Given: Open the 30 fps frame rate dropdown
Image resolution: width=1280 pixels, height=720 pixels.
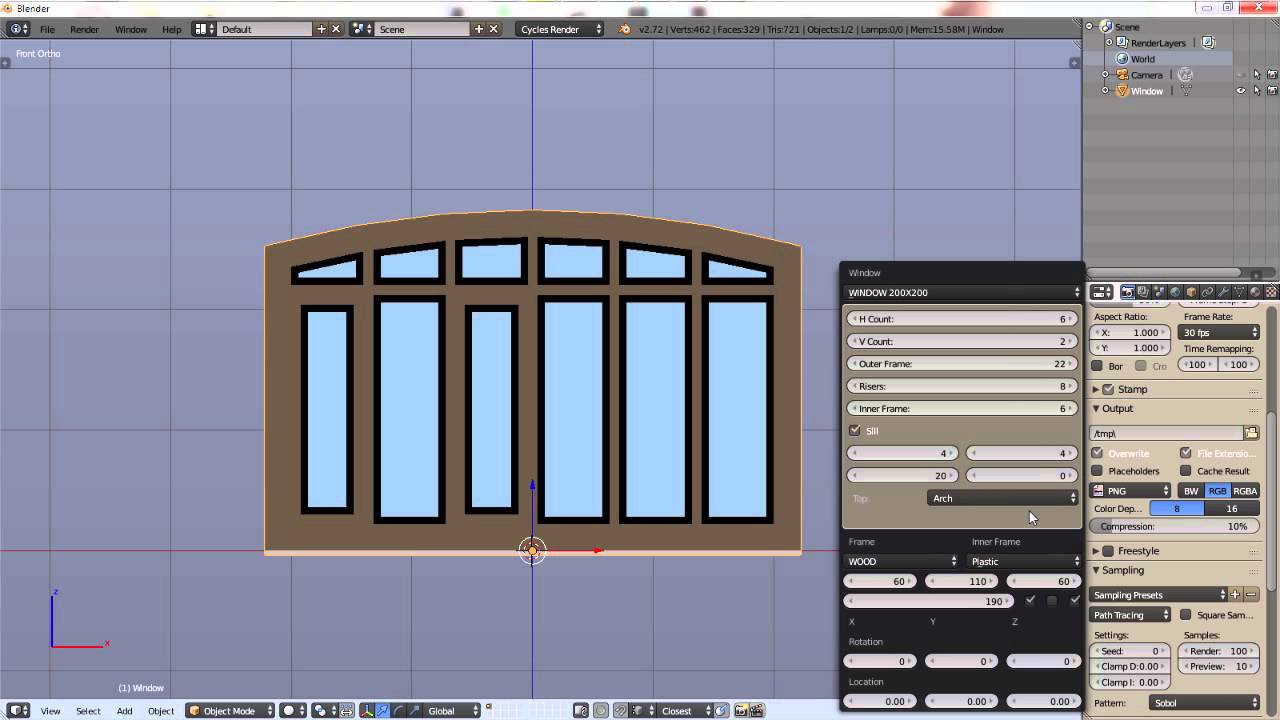Looking at the screenshot, I should pos(1220,332).
